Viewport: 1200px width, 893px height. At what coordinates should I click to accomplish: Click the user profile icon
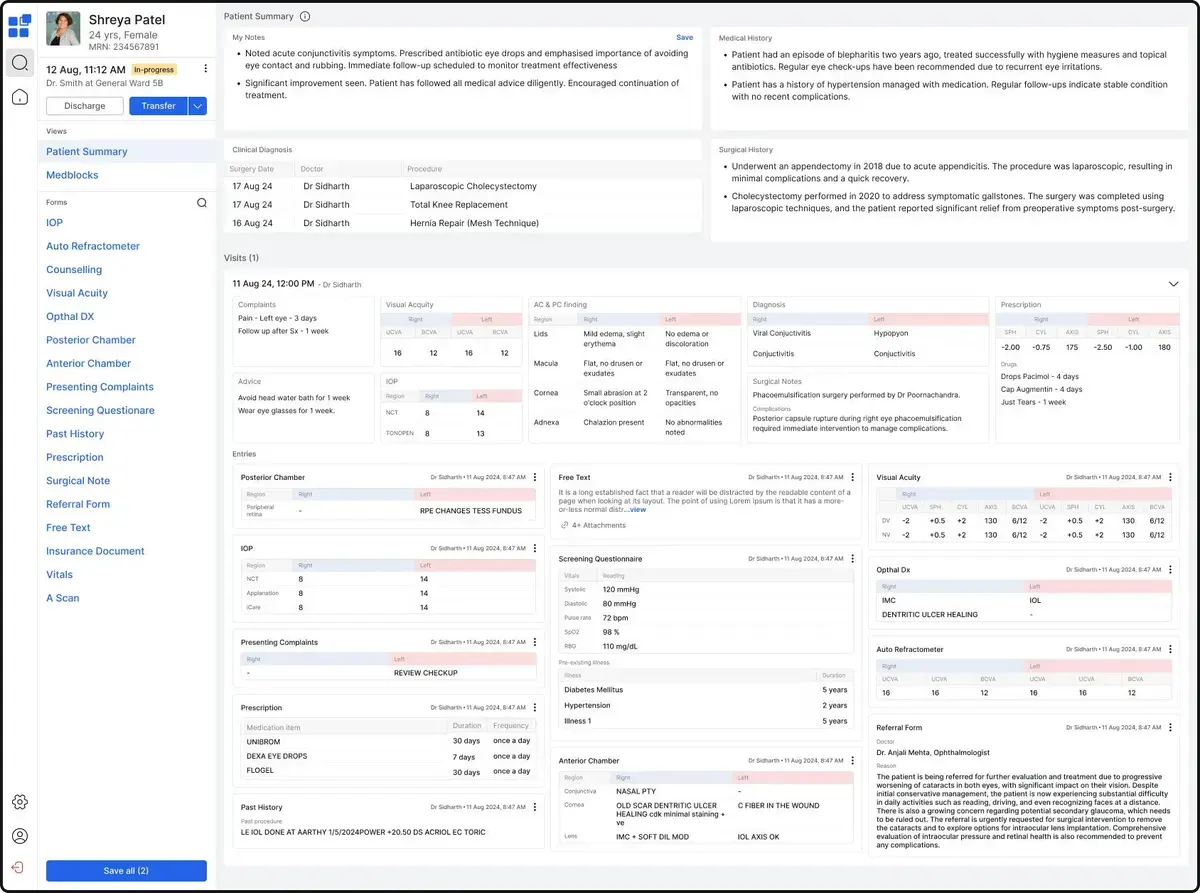point(20,836)
